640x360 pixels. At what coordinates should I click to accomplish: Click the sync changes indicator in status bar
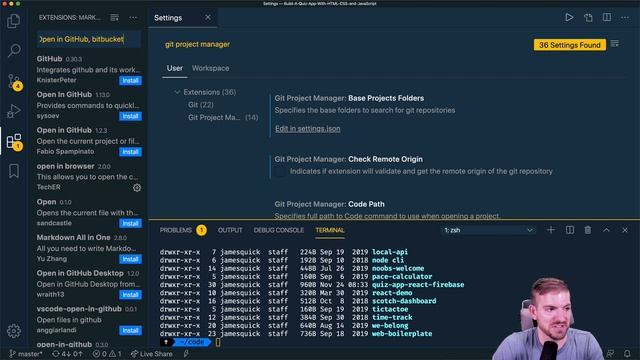point(67,354)
